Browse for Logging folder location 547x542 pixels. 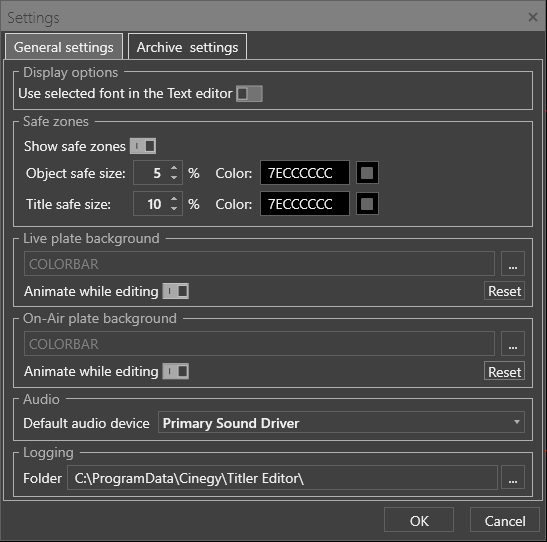tap(512, 477)
